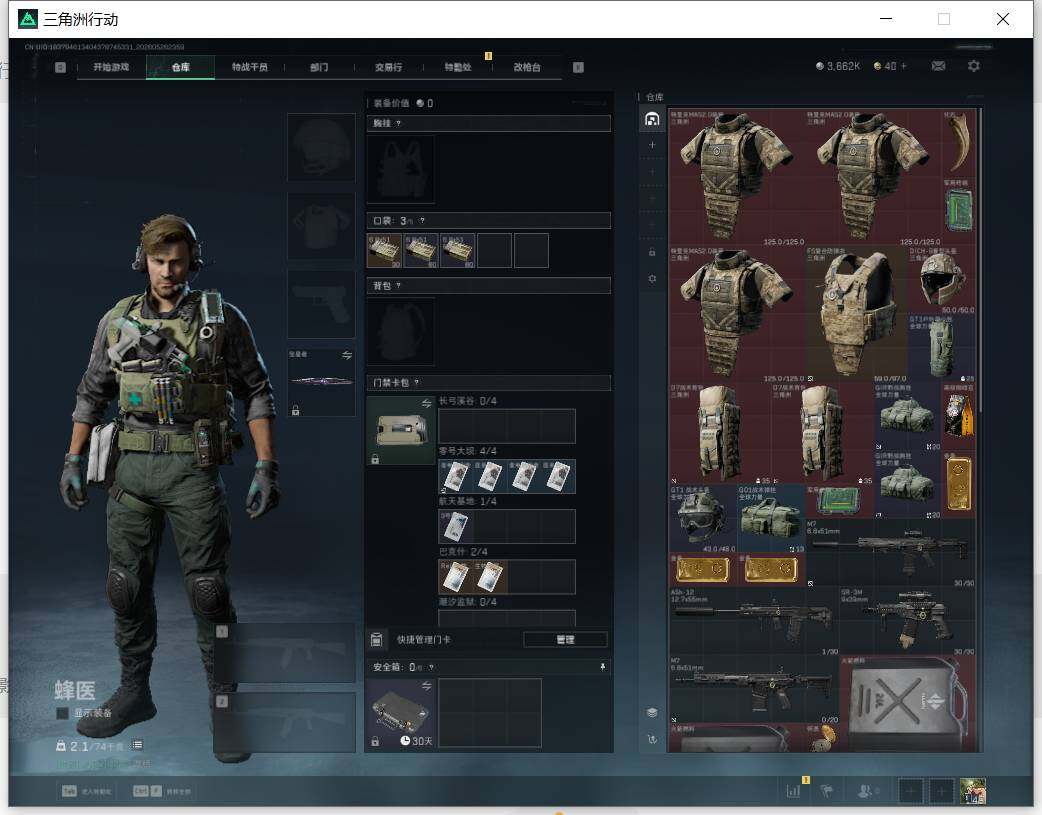Click the locked warehouse expansion icon
The height and width of the screenshot is (815, 1042).
tap(652, 253)
